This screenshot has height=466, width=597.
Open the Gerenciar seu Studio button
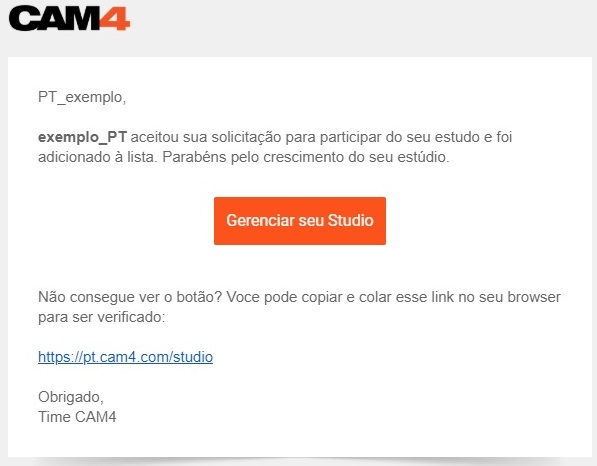click(300, 221)
